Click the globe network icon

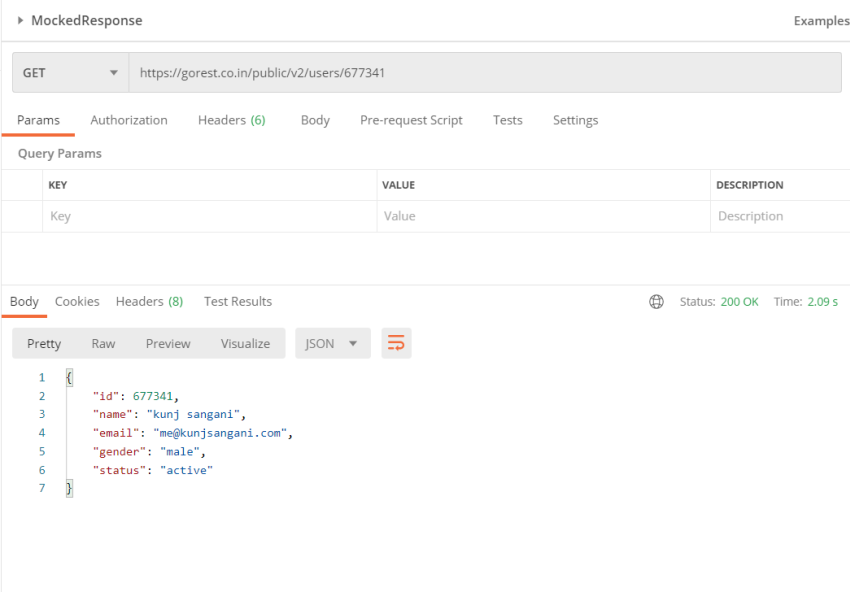pyautogui.click(x=656, y=301)
